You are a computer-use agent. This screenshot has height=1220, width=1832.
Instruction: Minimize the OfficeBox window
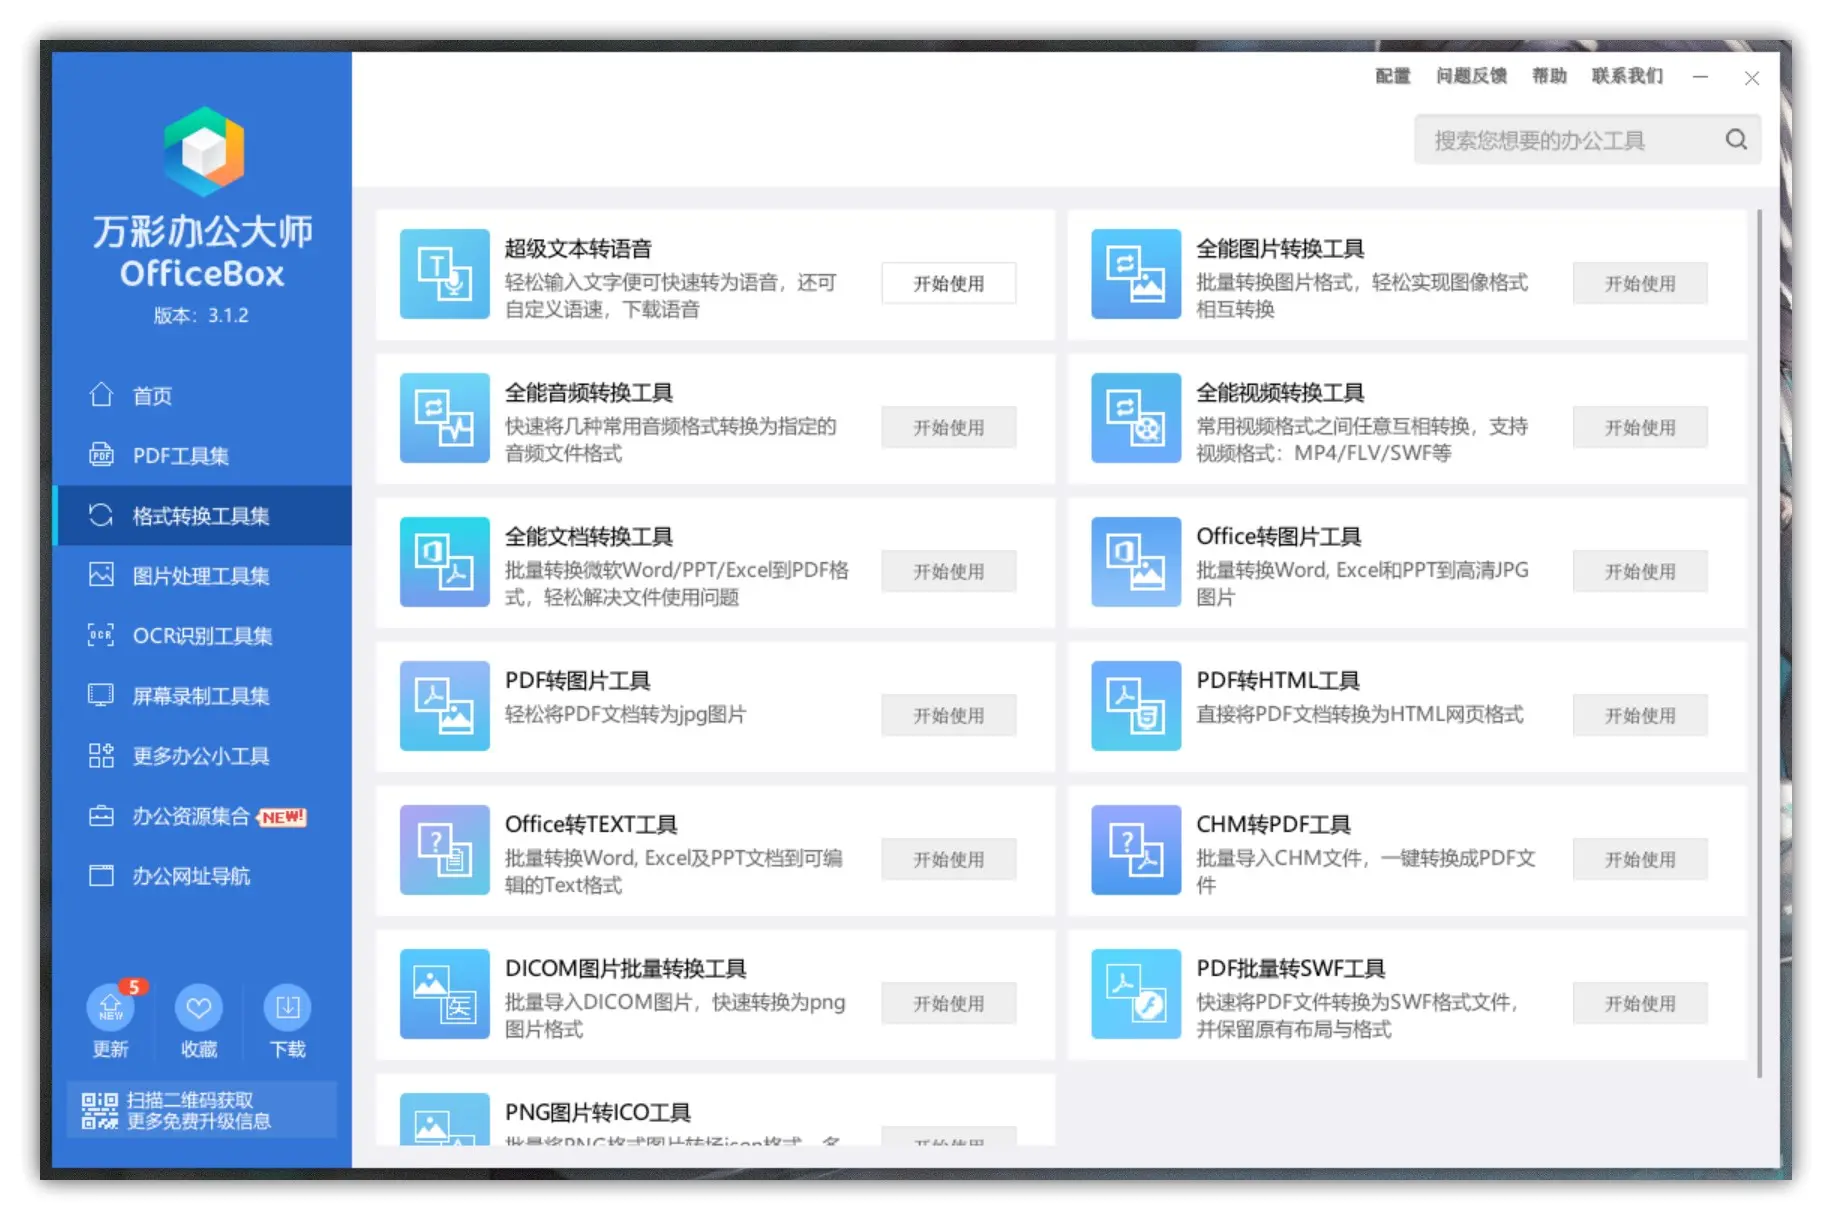click(x=1700, y=77)
